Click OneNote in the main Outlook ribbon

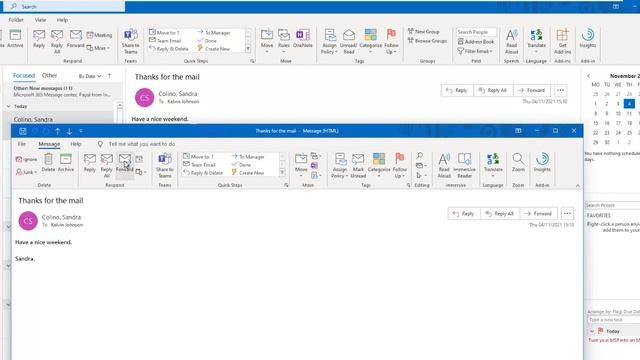click(303, 39)
